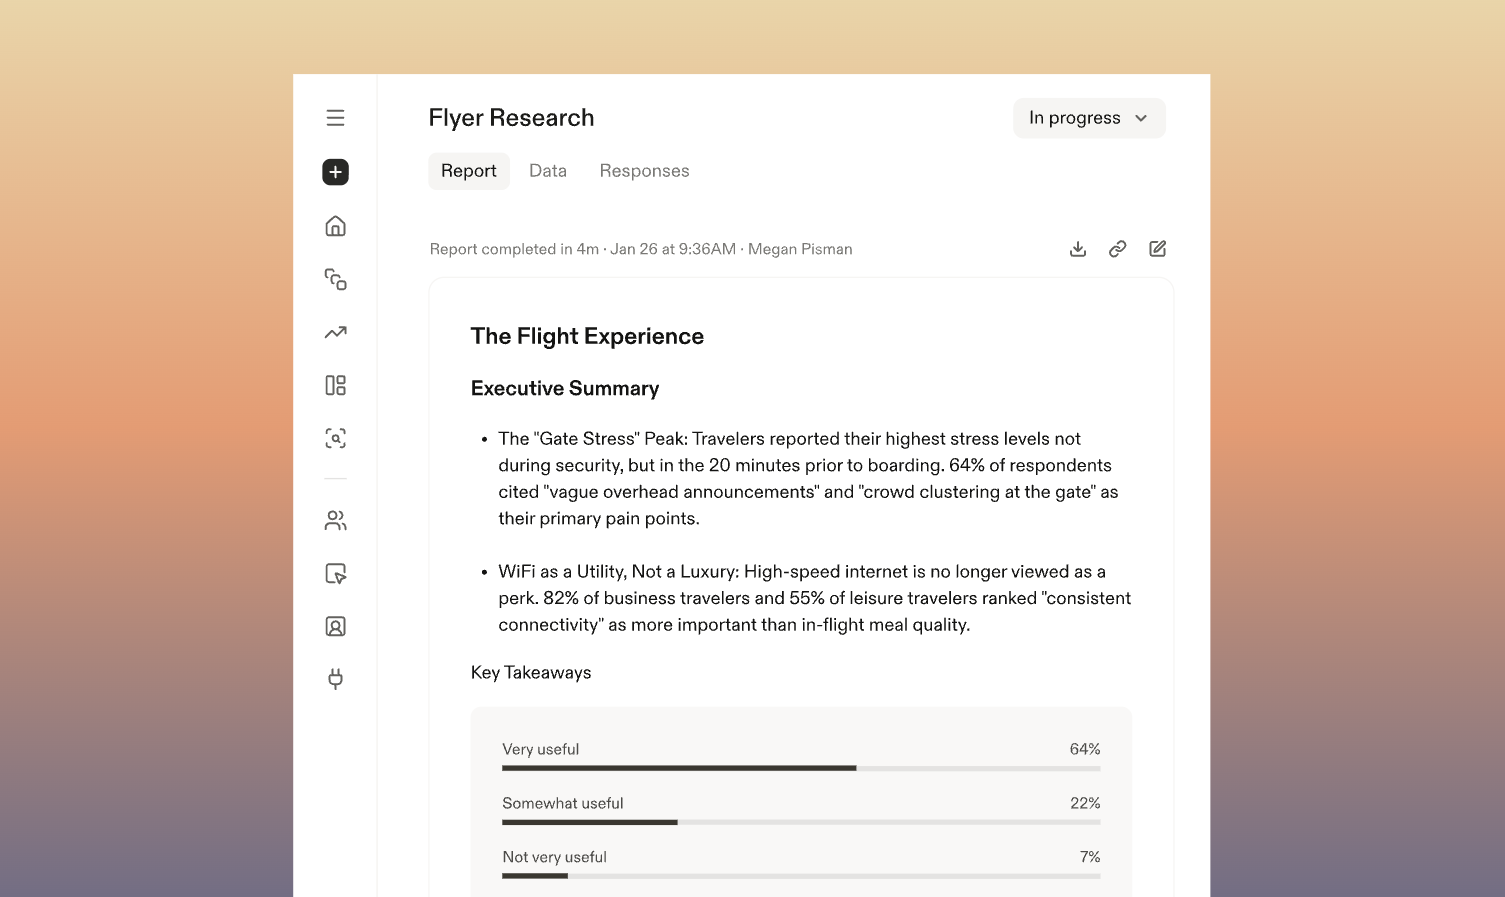Switch to the Responses tab

(644, 171)
